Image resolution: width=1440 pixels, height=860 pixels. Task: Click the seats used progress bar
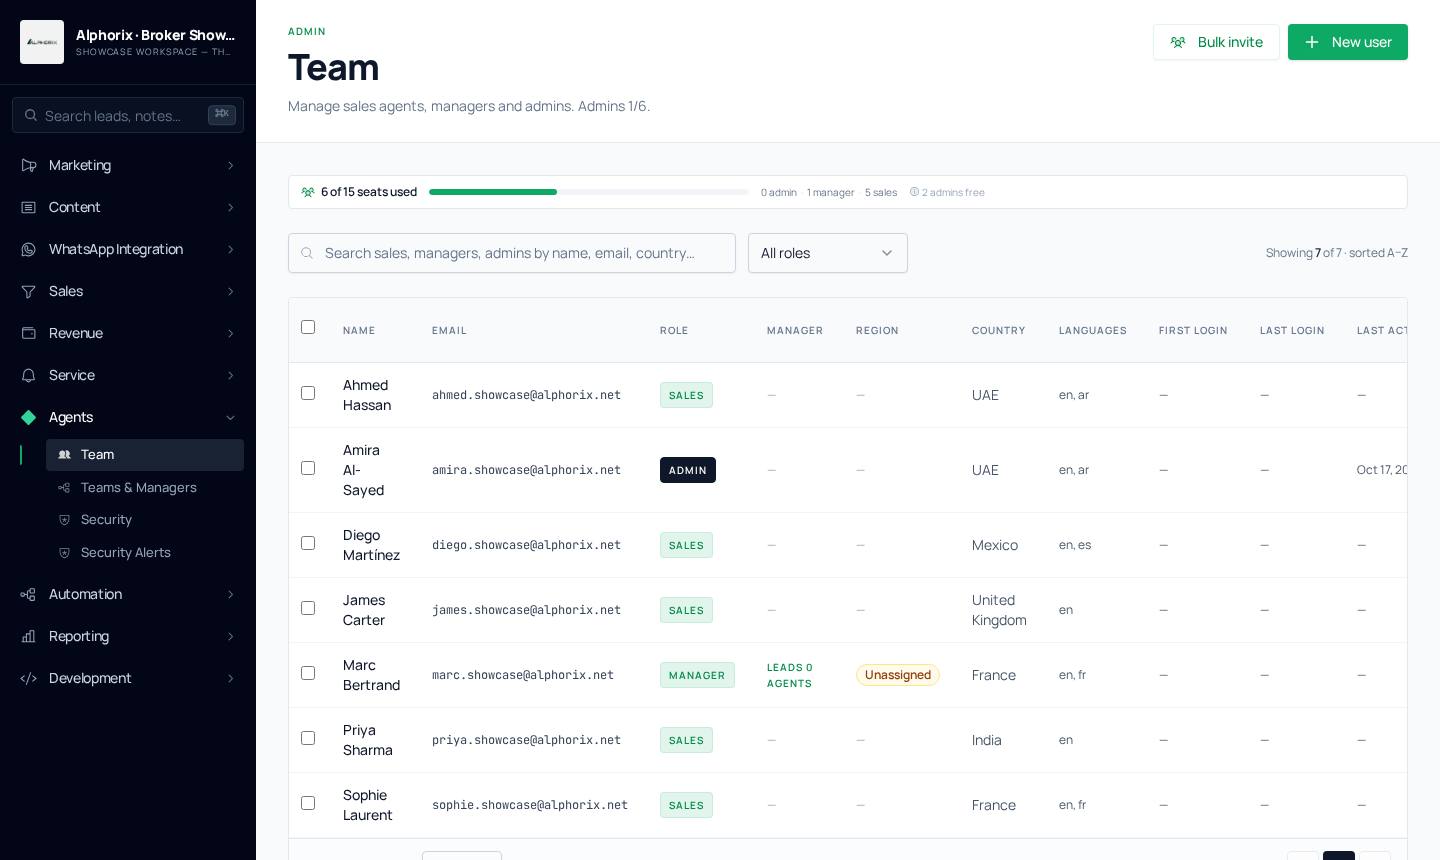coord(589,192)
